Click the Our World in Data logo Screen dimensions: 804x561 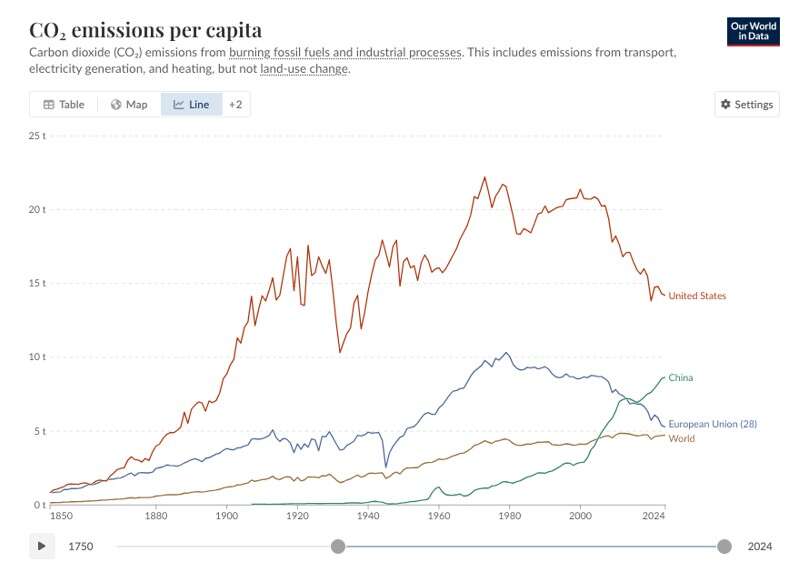(x=753, y=31)
